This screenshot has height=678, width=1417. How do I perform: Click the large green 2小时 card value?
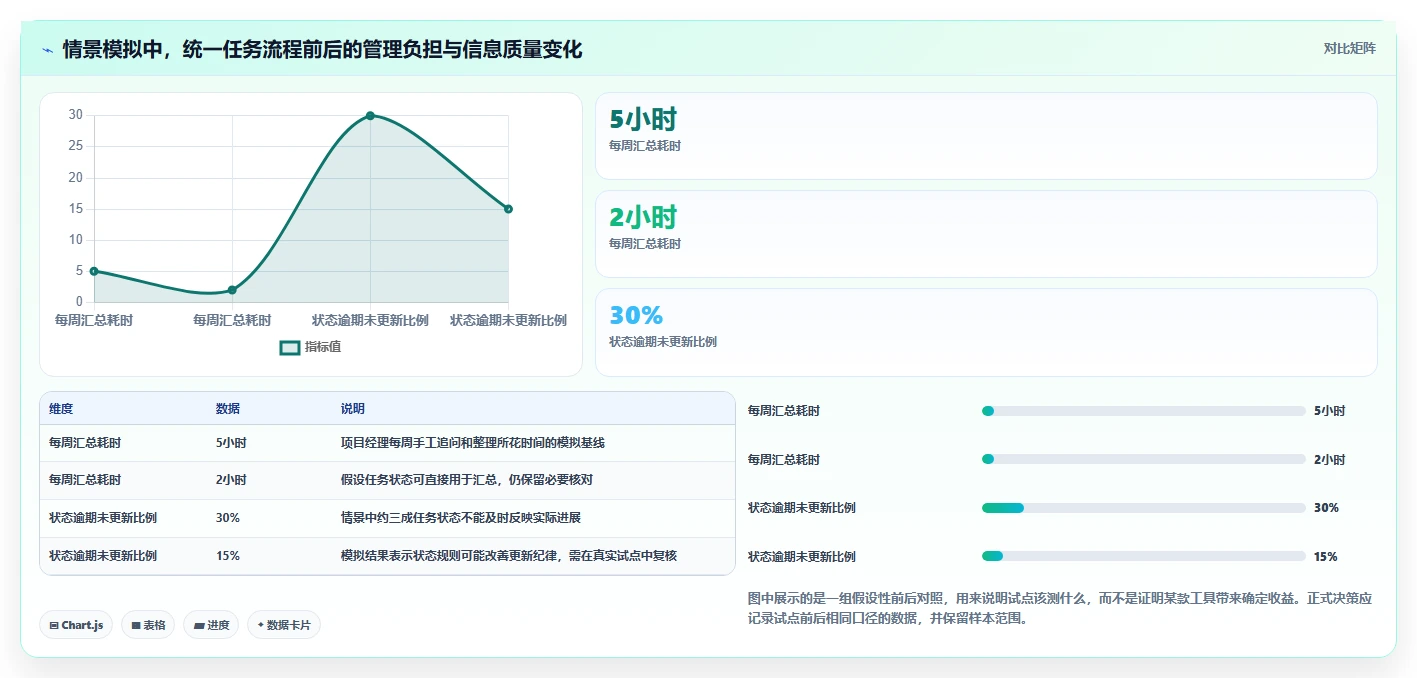(643, 217)
